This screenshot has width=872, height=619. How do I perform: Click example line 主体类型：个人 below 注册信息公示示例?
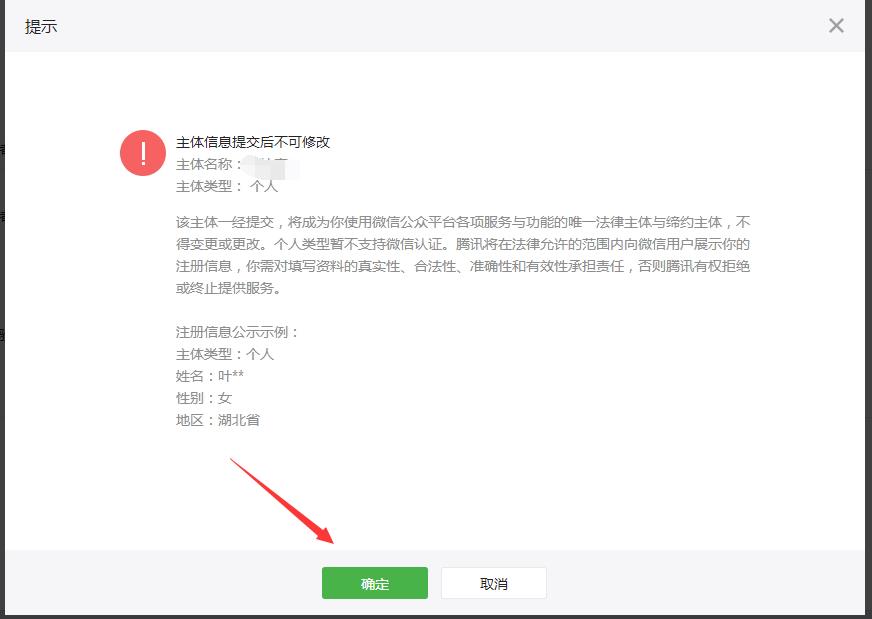tap(225, 354)
